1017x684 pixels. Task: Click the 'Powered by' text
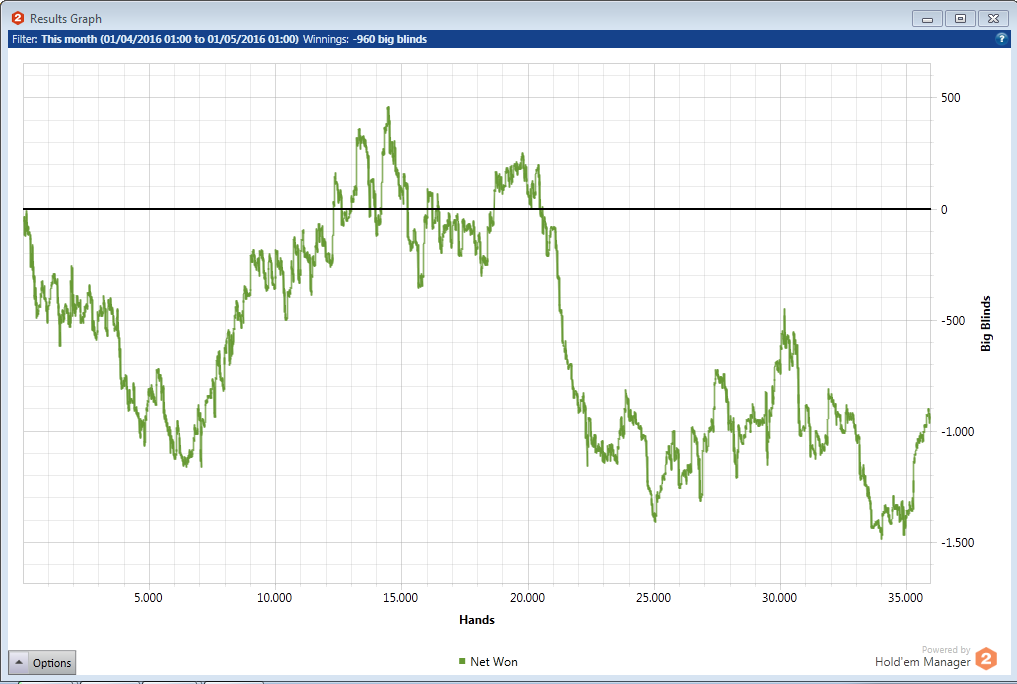(x=946, y=650)
